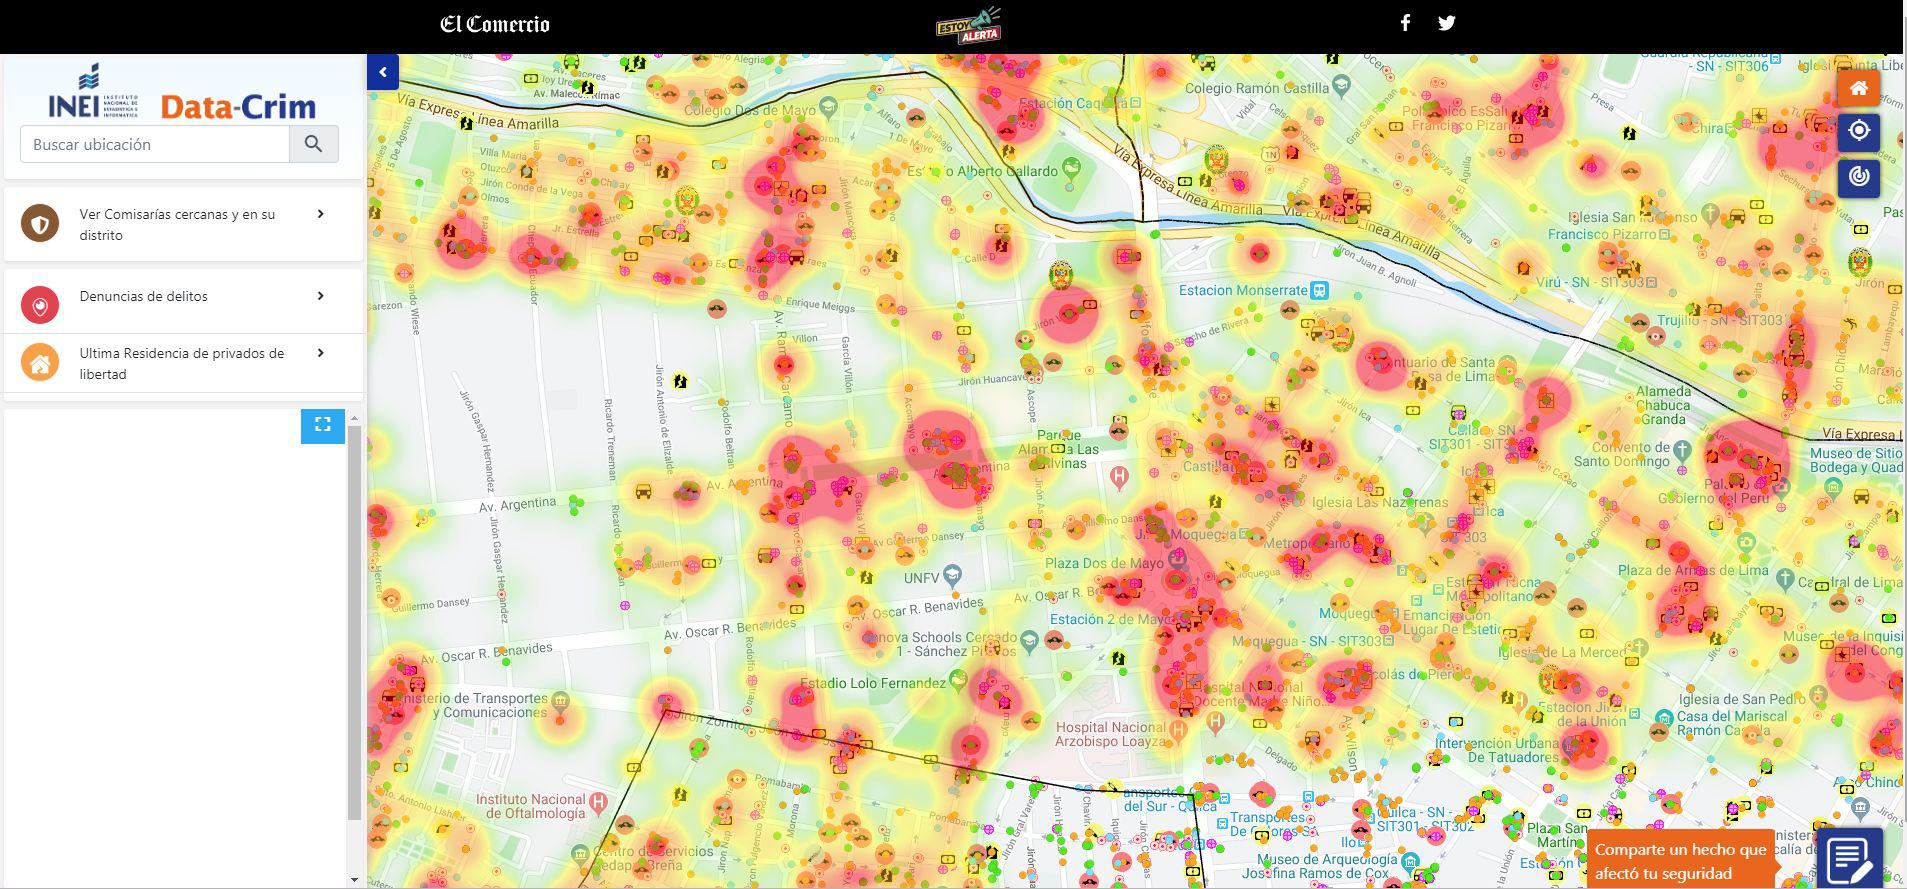Select Denuncias de delitos menu entry

(x=144, y=296)
